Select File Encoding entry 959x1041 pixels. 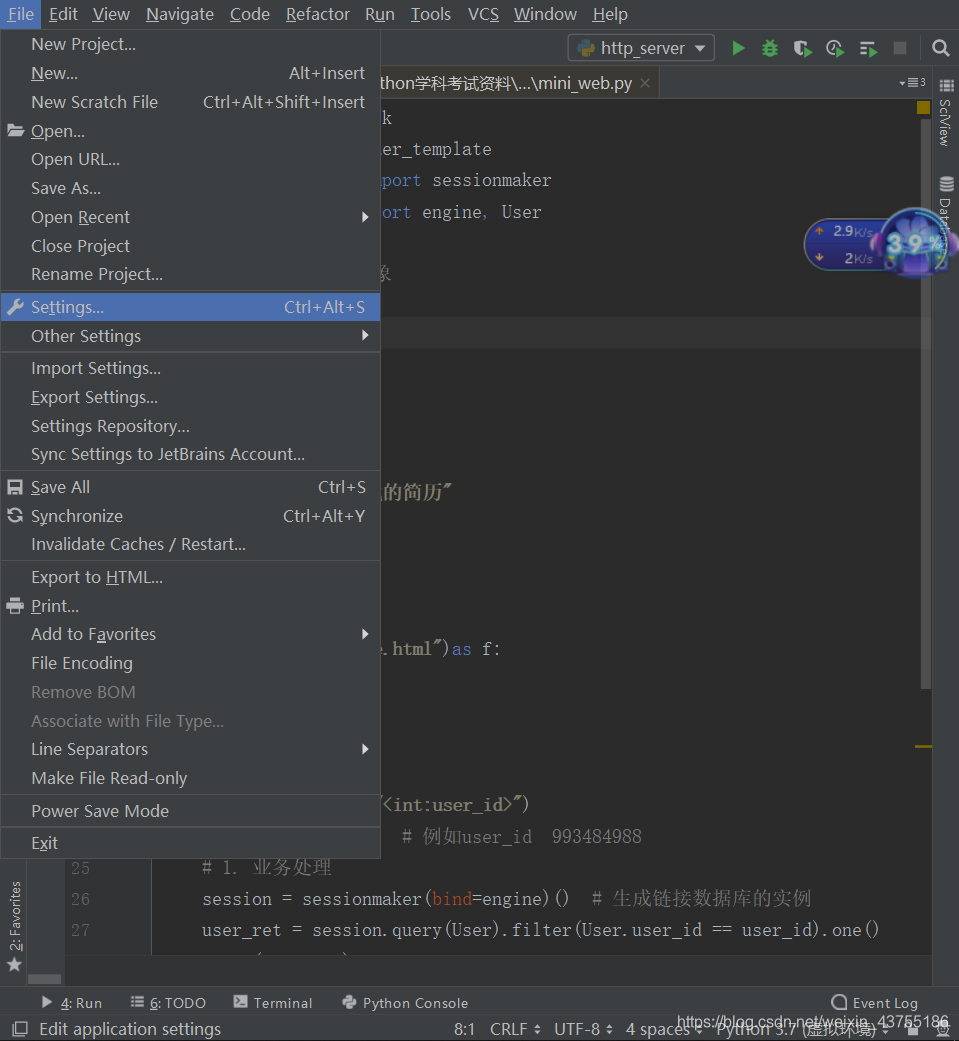191,663
